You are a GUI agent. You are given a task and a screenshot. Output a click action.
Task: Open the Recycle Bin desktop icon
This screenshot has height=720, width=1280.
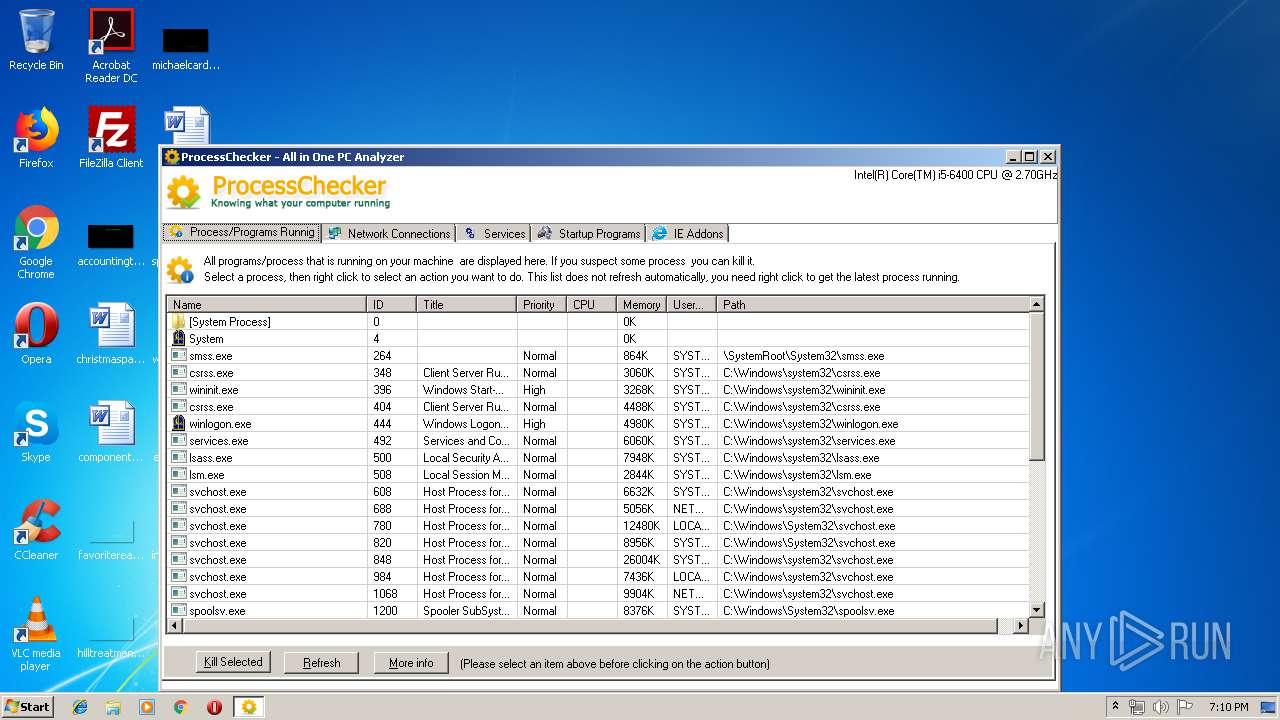[x=36, y=40]
